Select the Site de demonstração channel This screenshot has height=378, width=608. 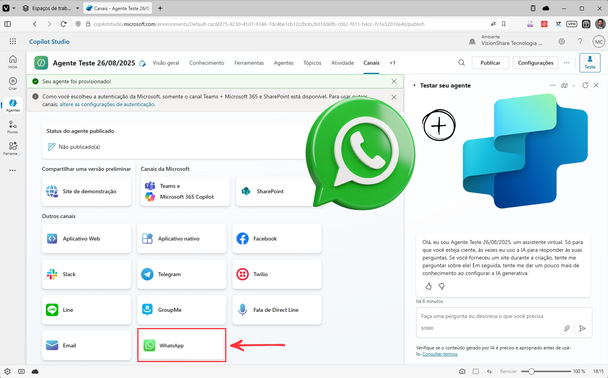point(86,191)
